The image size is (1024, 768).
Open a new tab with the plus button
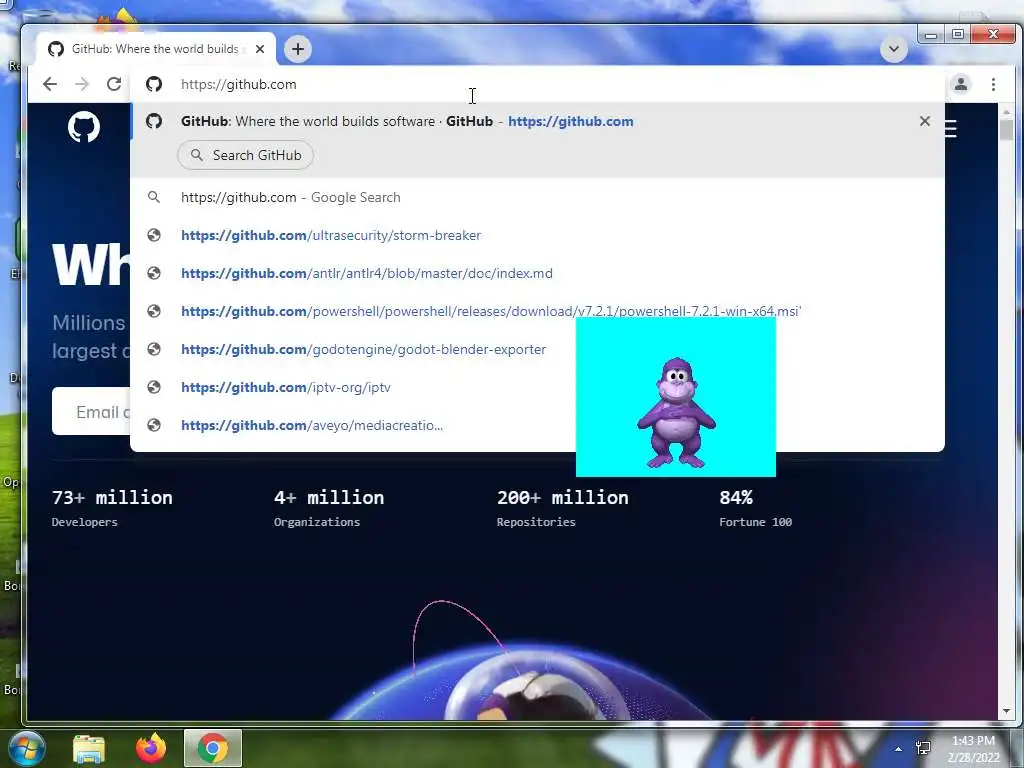point(298,49)
